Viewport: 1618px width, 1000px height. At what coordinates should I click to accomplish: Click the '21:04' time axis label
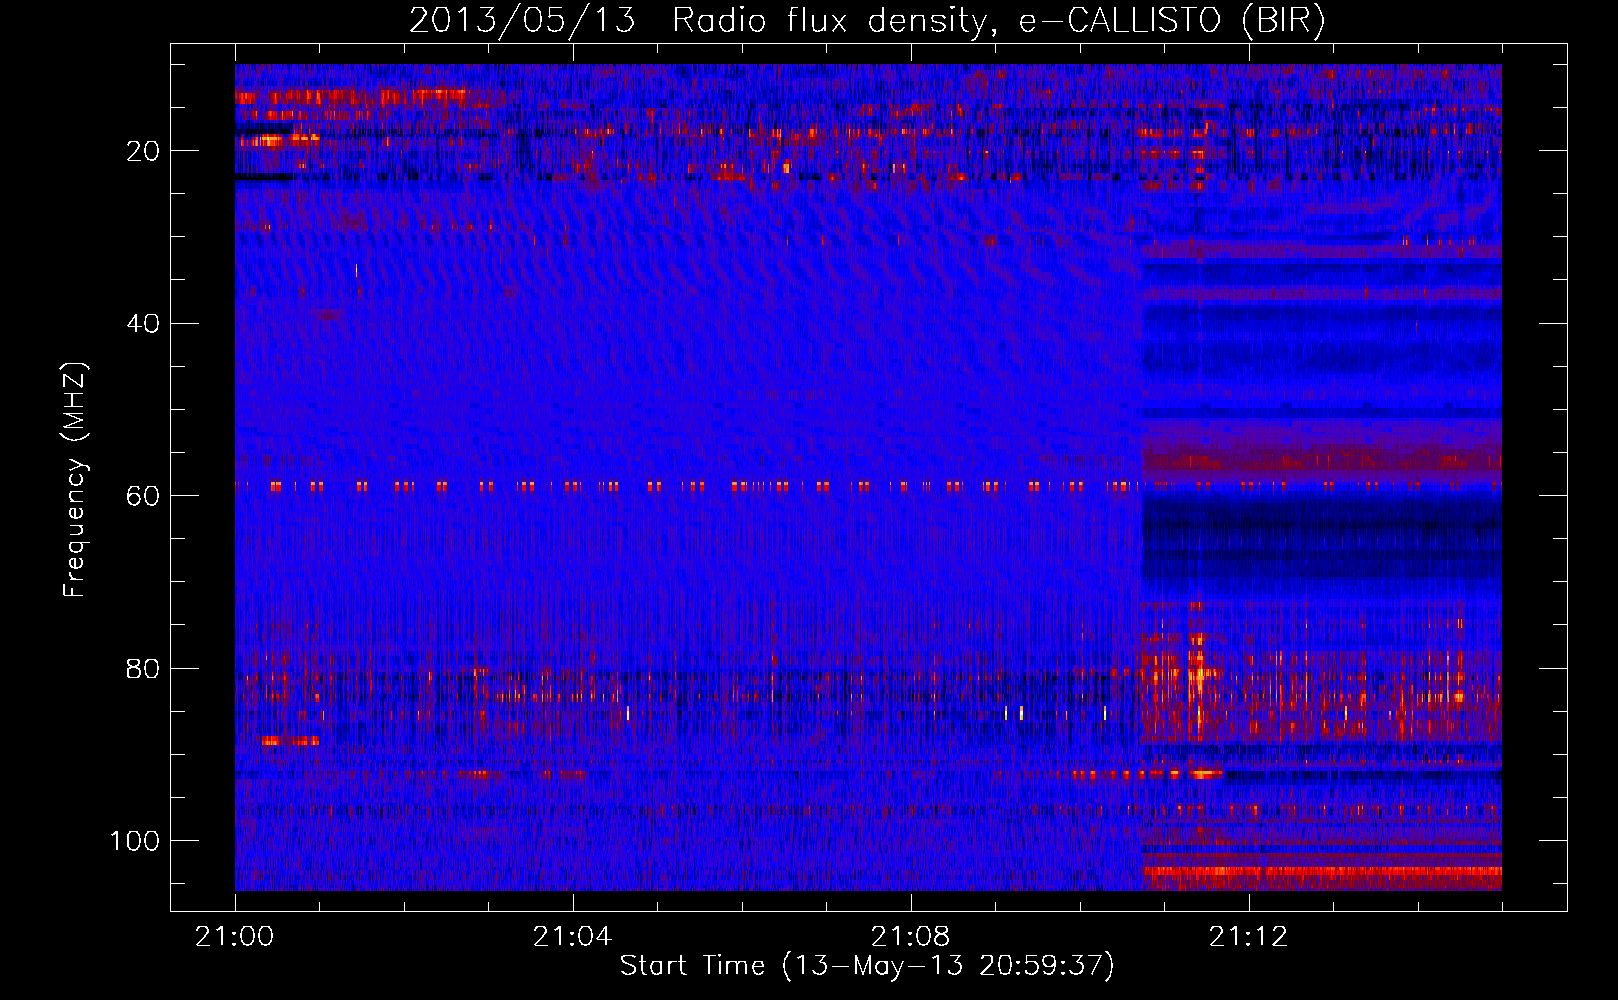click(572, 937)
